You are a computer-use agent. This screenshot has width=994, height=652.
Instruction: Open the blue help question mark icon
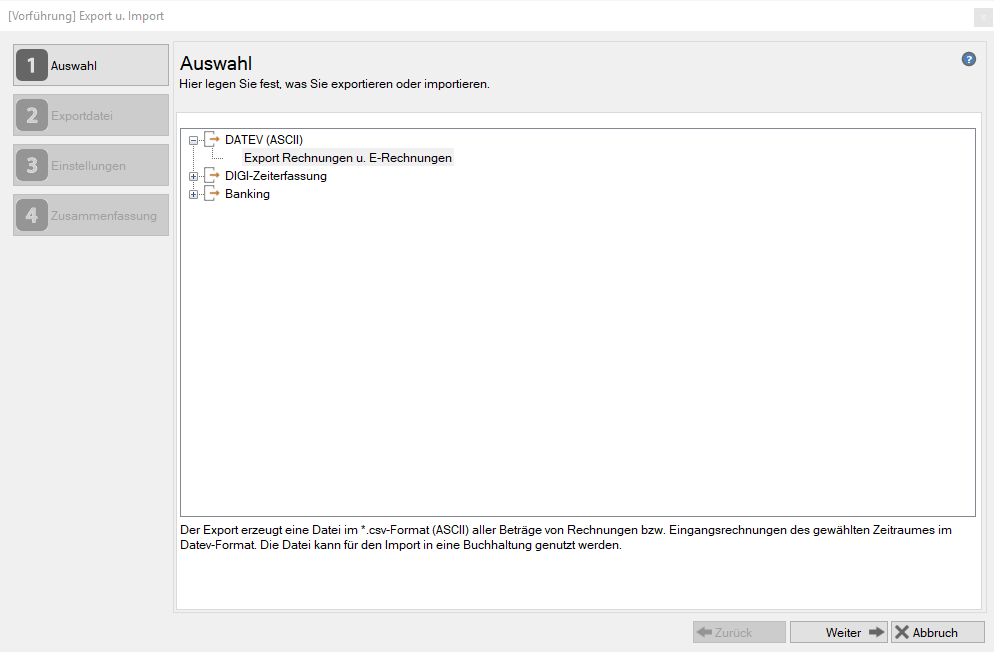tap(969, 59)
